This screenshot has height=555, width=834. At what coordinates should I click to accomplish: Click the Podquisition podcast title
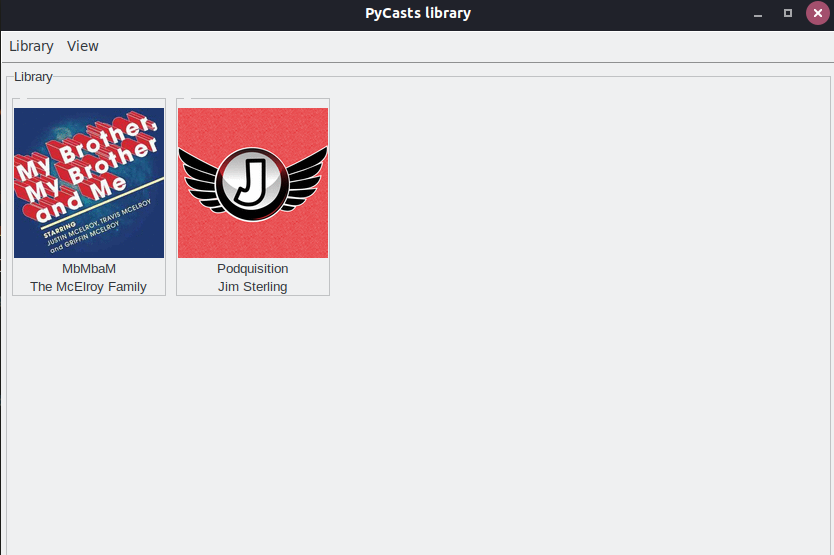[253, 269]
